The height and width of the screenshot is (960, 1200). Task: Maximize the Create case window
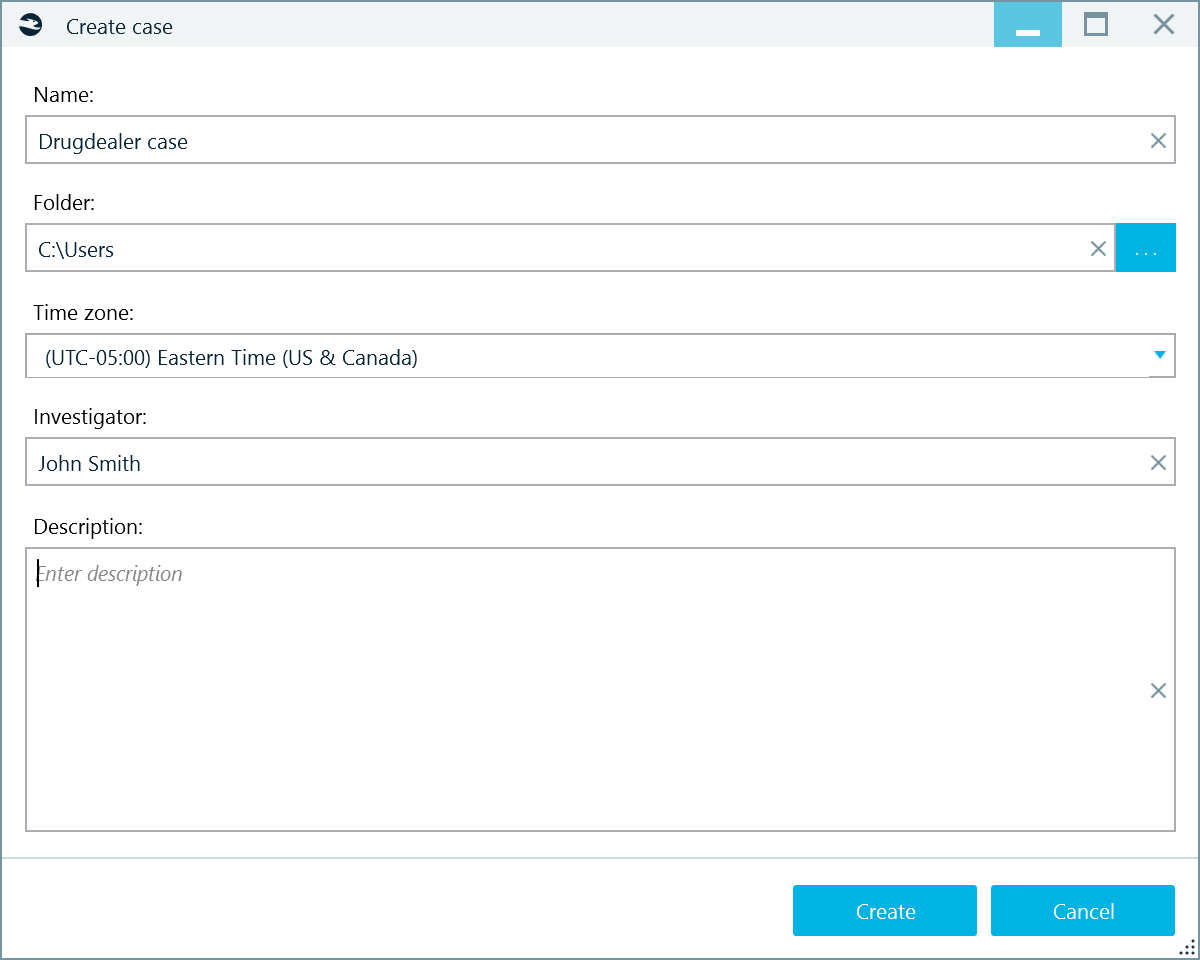click(x=1096, y=25)
